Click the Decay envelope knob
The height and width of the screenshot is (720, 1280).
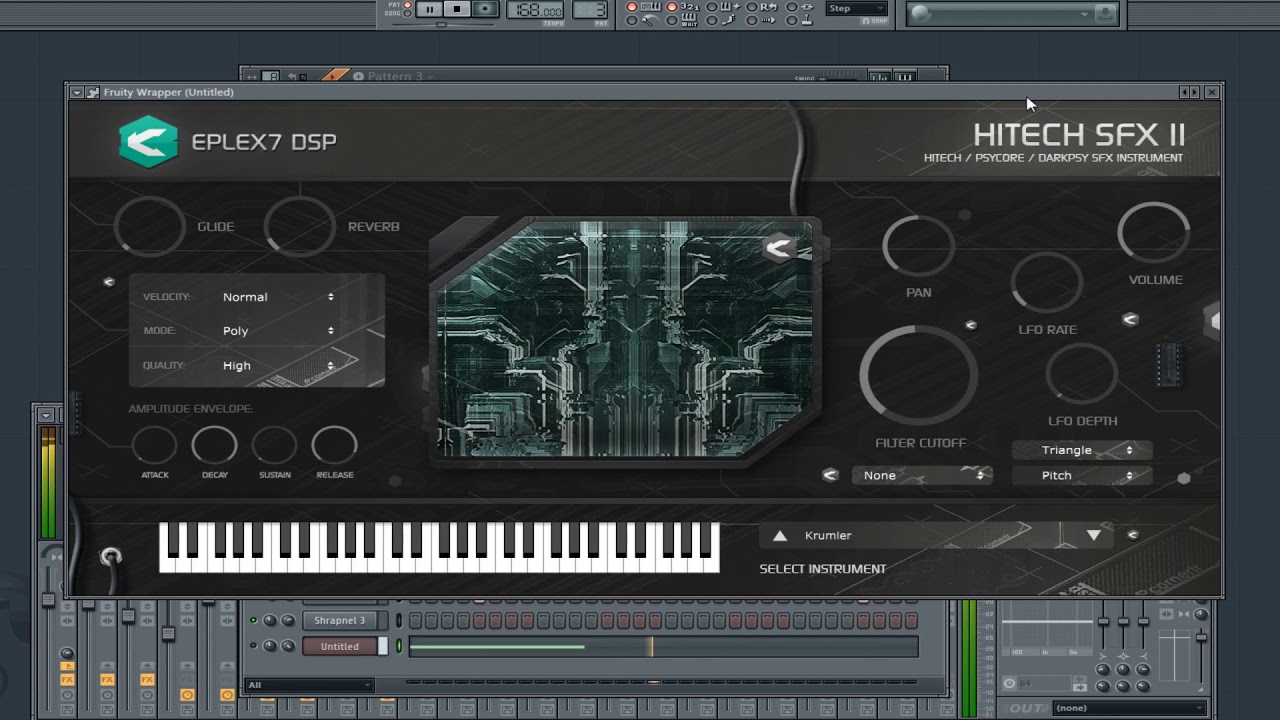(x=214, y=446)
